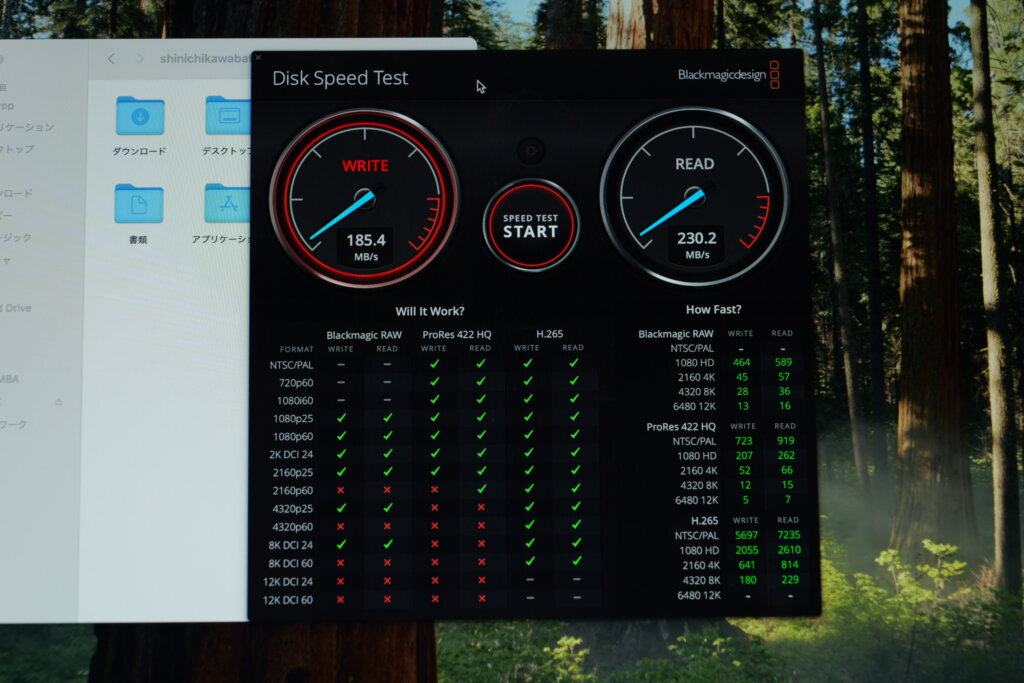1024x683 pixels.
Task: Click the 5697 H.265 write value
Action: (746, 535)
